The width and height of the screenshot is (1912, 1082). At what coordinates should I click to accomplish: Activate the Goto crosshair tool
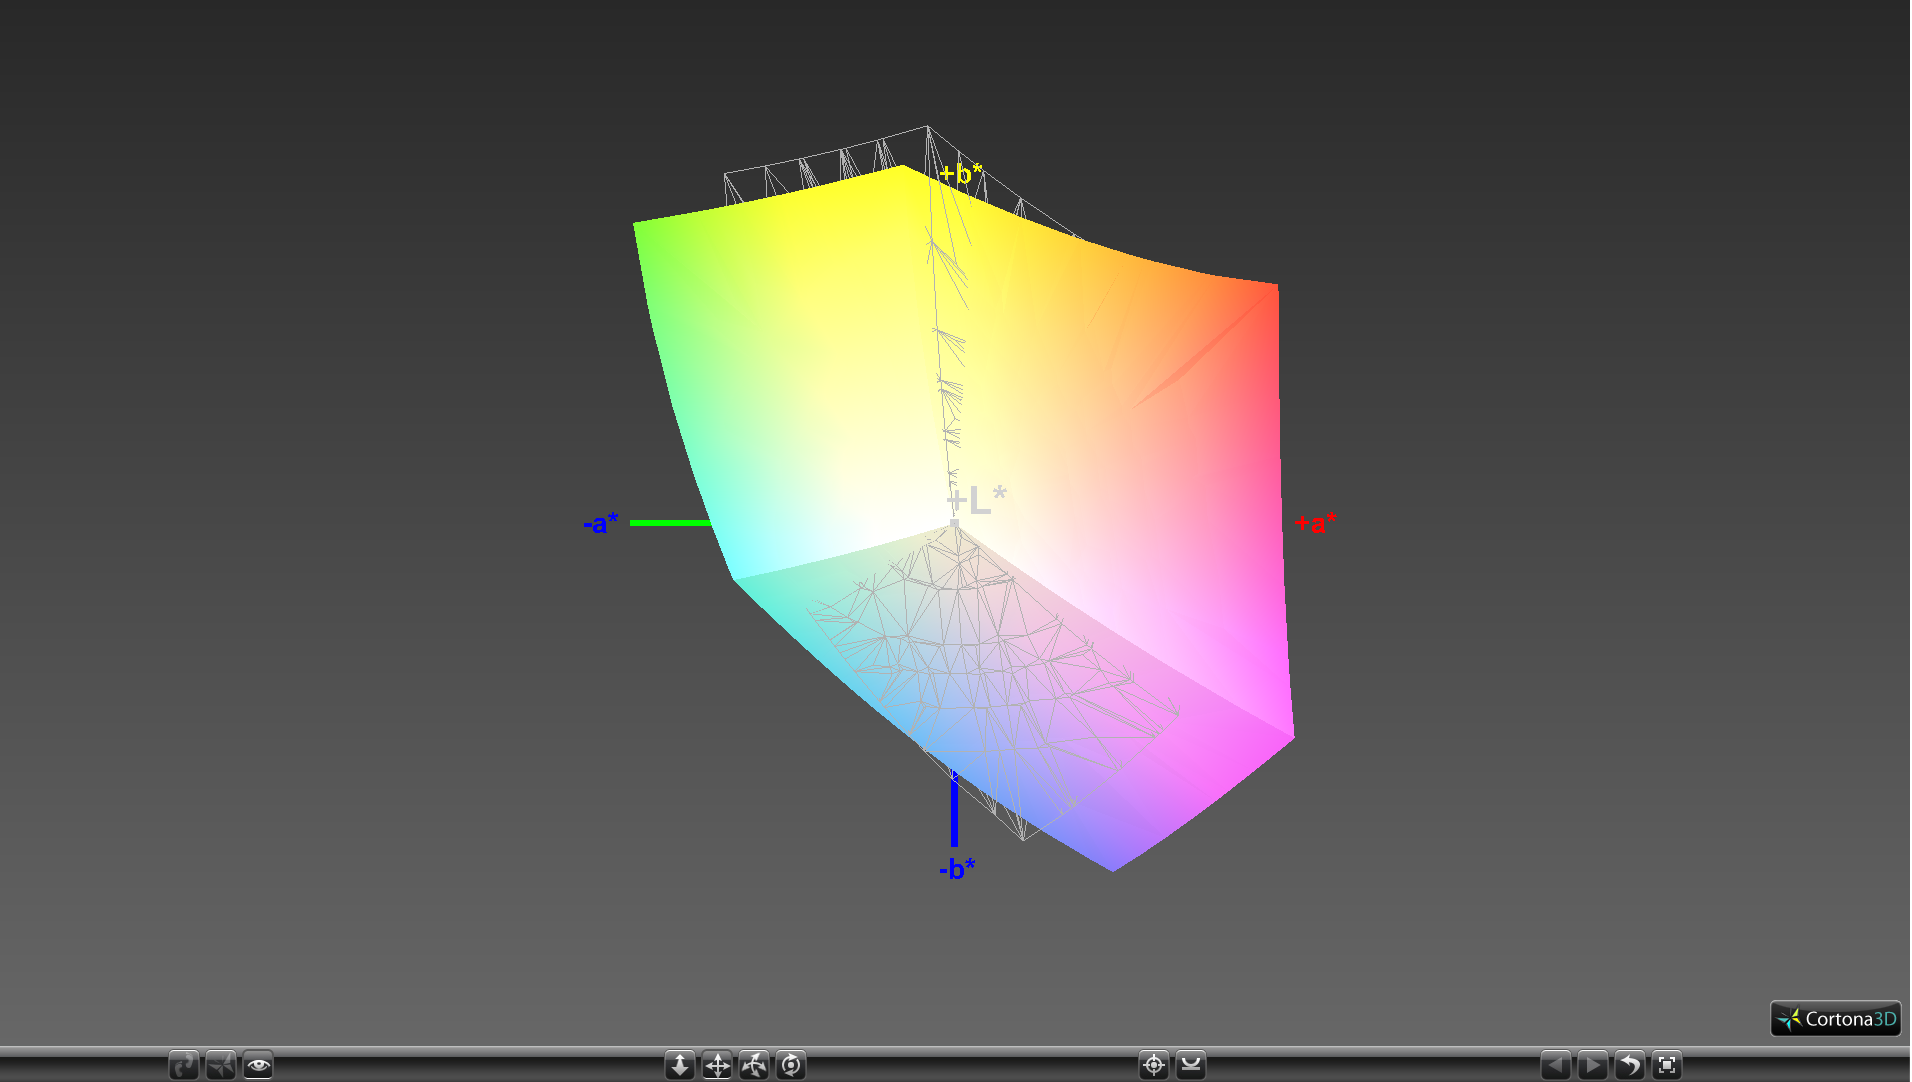1154,1066
